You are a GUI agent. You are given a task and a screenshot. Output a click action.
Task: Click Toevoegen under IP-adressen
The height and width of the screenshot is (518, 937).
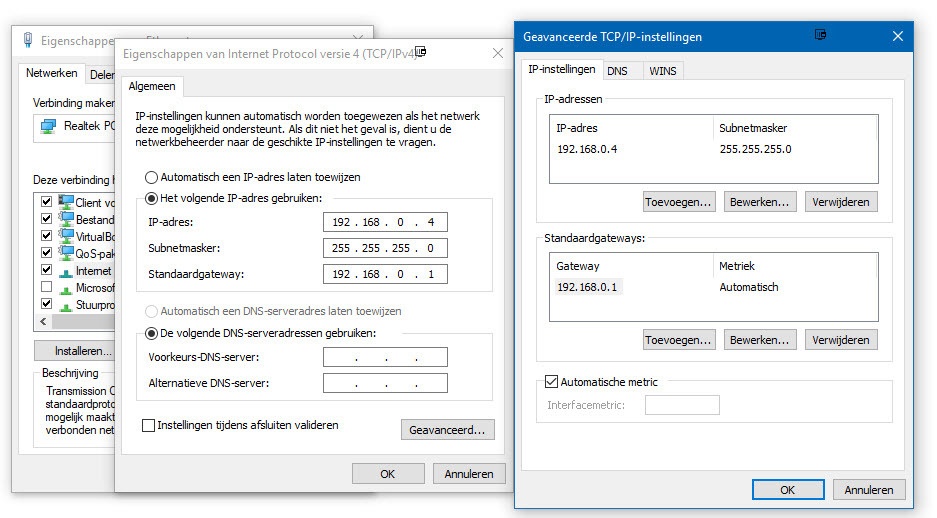click(x=679, y=202)
